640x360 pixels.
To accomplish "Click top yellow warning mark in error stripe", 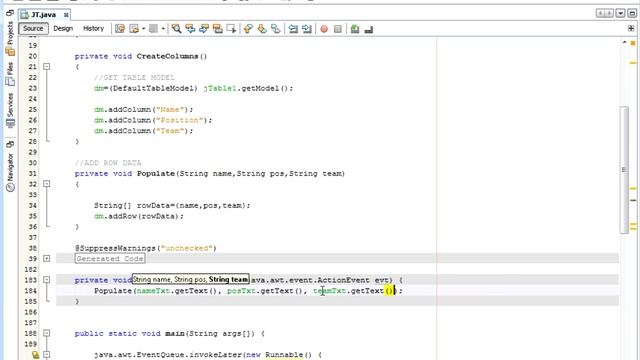I will pyautogui.click(x=633, y=63).
